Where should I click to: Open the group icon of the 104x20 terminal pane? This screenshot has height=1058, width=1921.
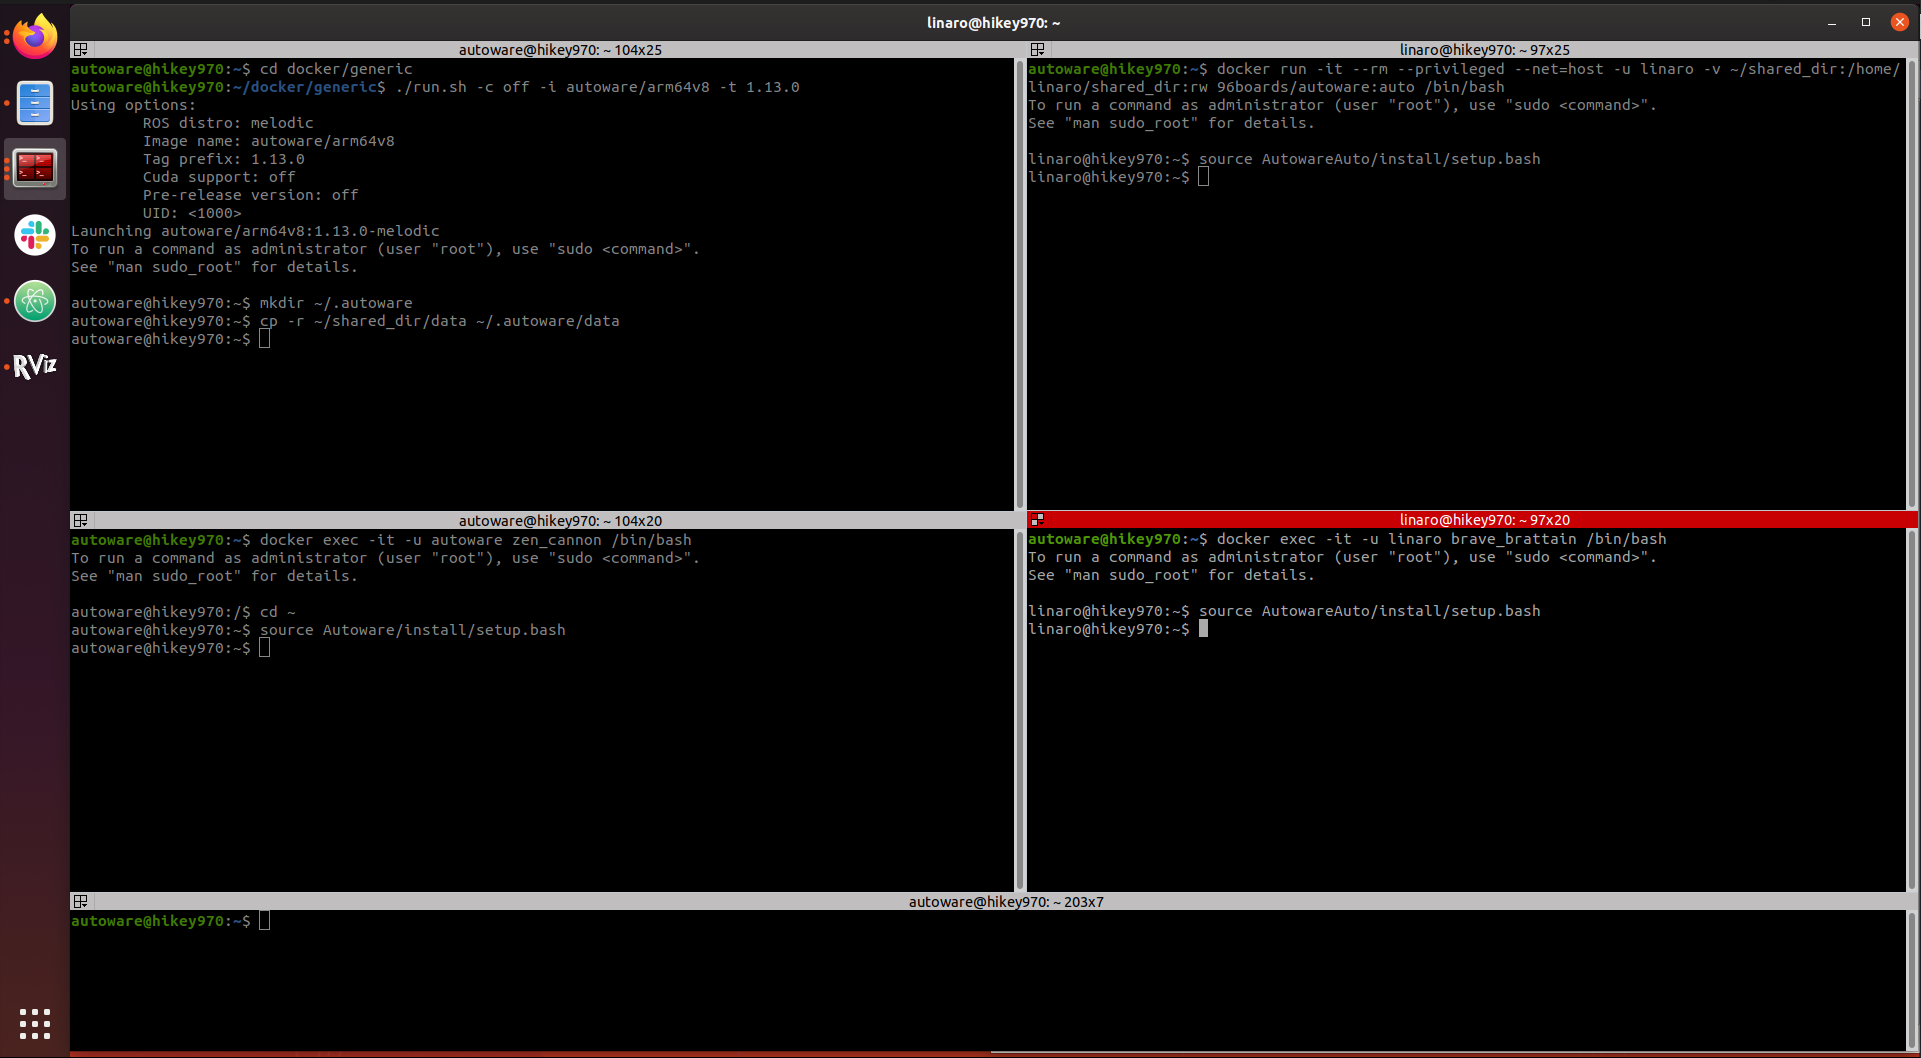pyautogui.click(x=81, y=520)
